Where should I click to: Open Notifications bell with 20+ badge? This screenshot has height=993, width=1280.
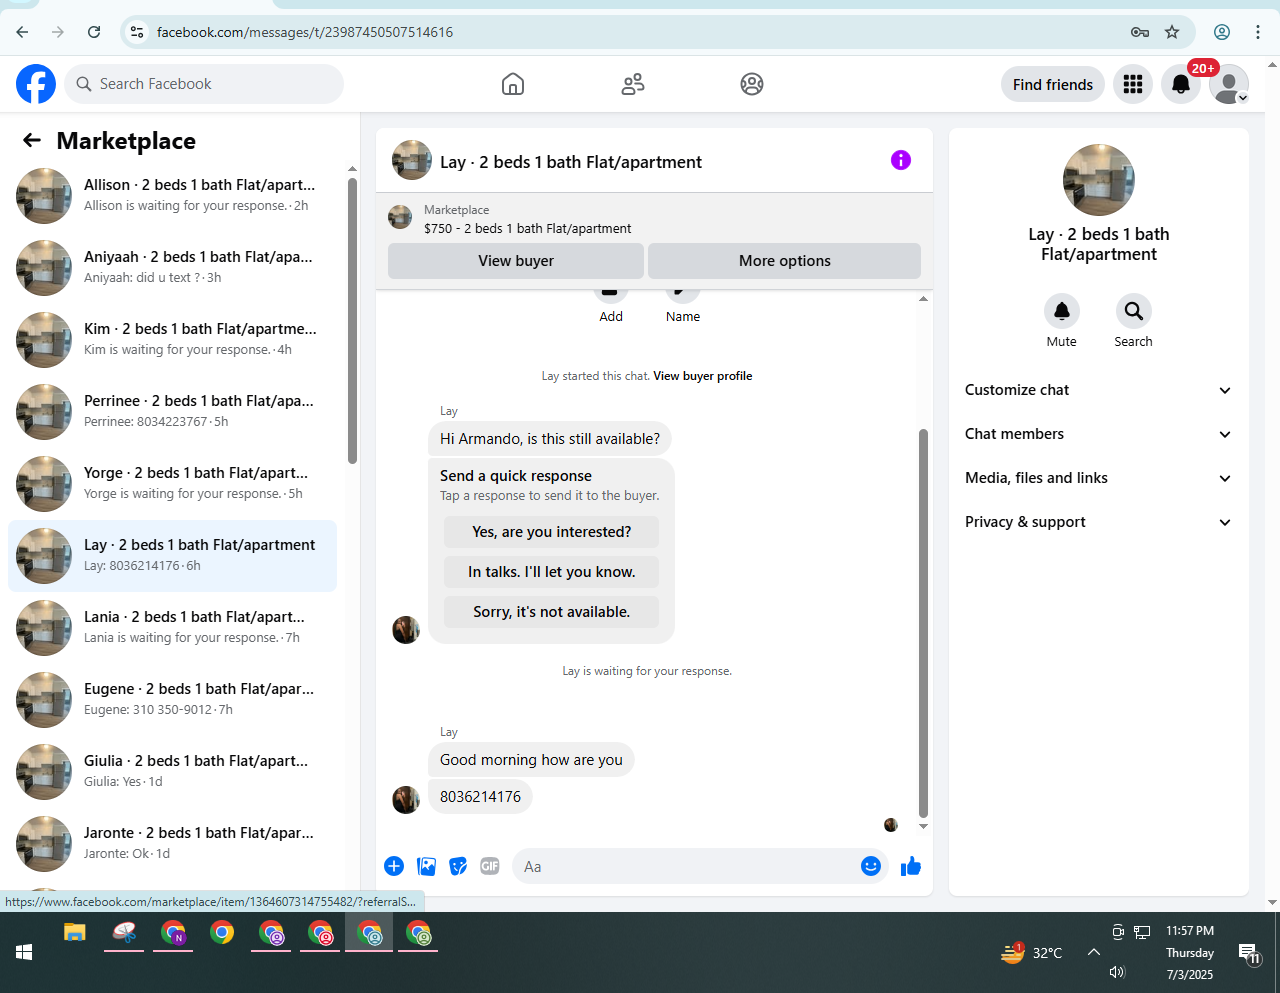(x=1181, y=84)
